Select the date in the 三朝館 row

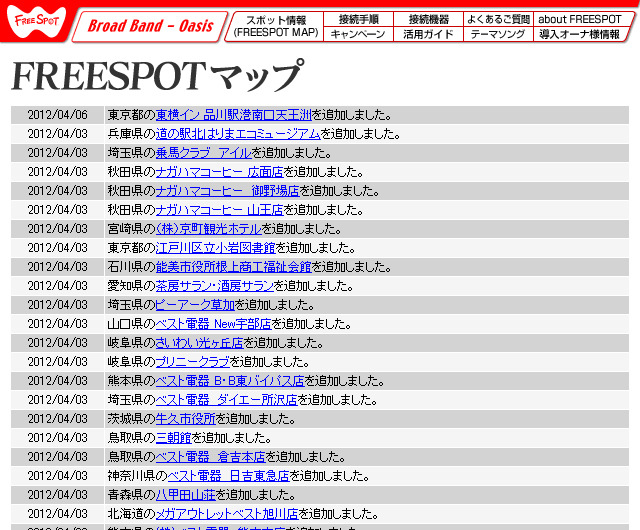pyautogui.click(x=58, y=438)
